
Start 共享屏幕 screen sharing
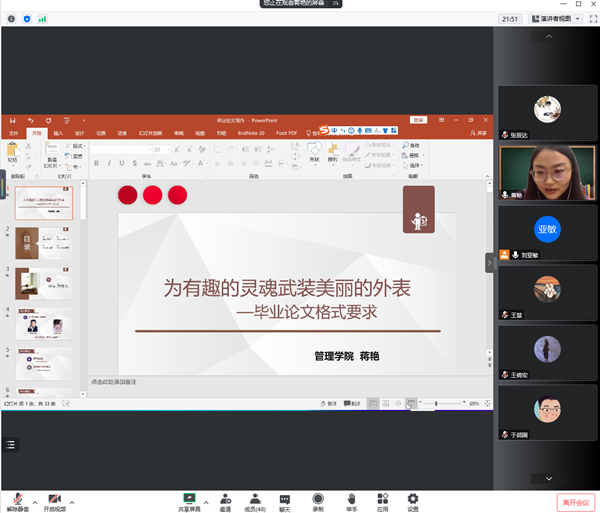[189, 498]
